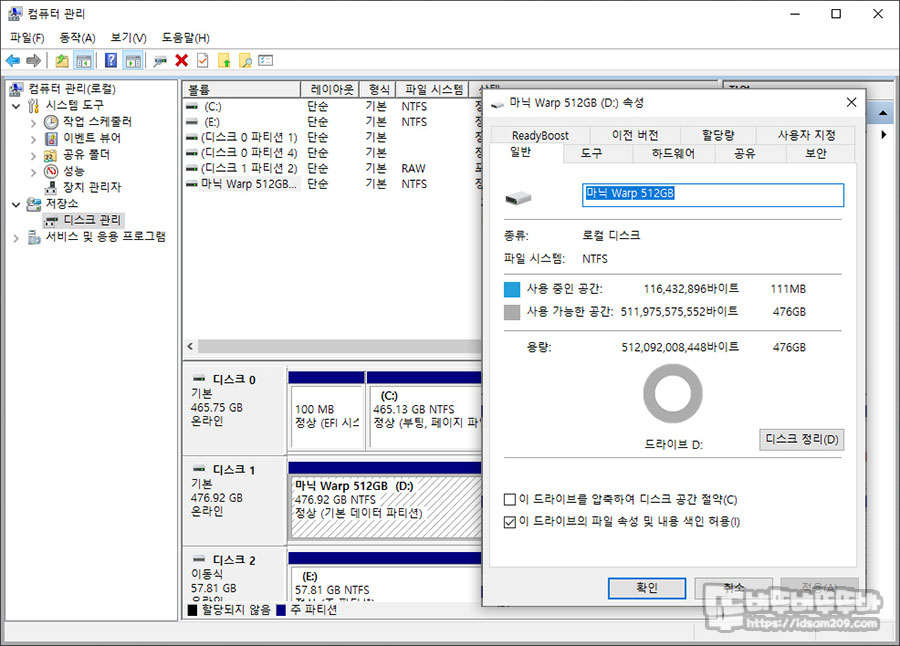Switch to the 하드웨어 tab
Image resolution: width=900 pixels, height=646 pixels.
tap(673, 153)
